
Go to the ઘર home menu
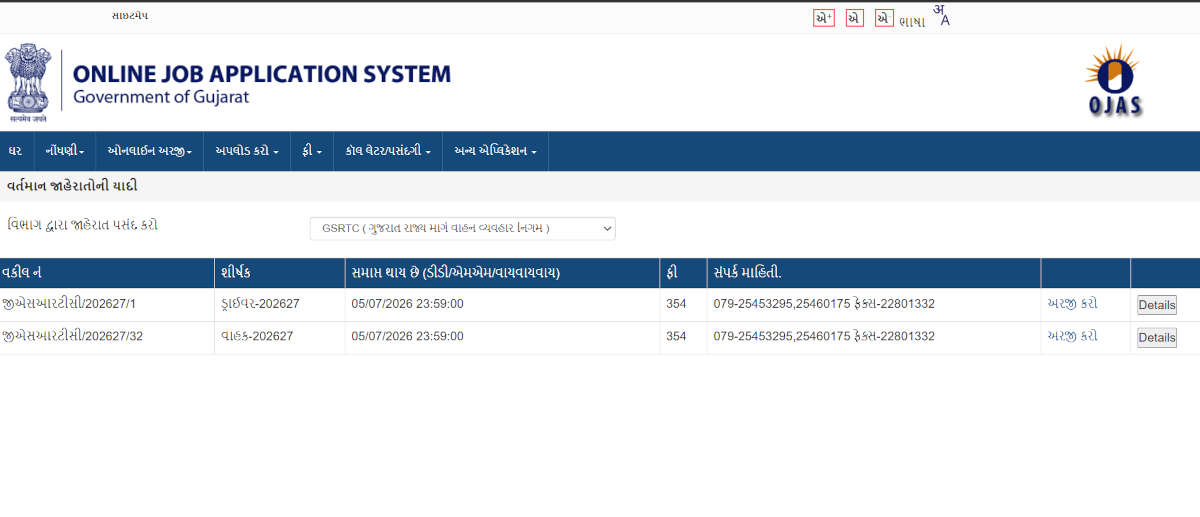click(x=15, y=151)
